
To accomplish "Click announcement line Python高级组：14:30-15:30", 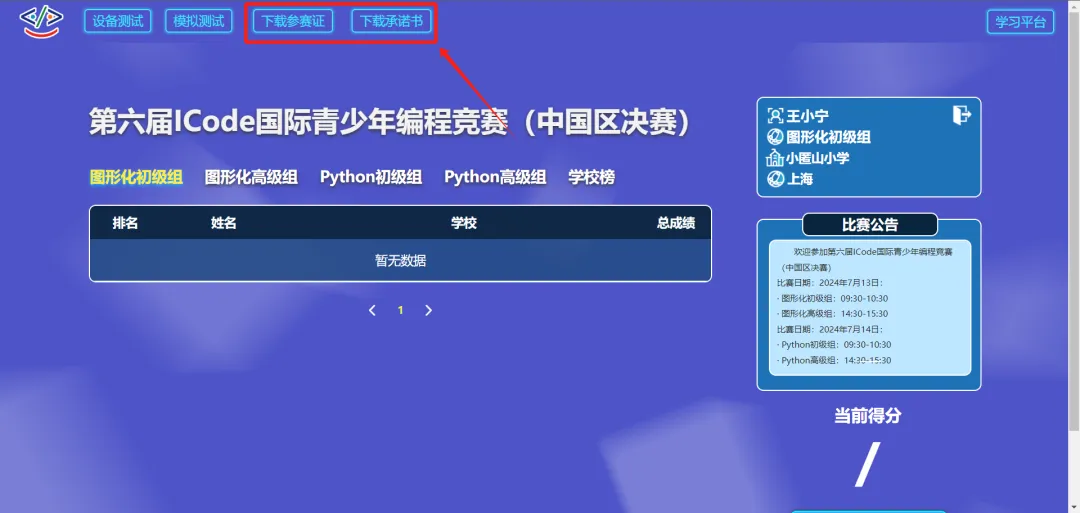I will point(834,360).
